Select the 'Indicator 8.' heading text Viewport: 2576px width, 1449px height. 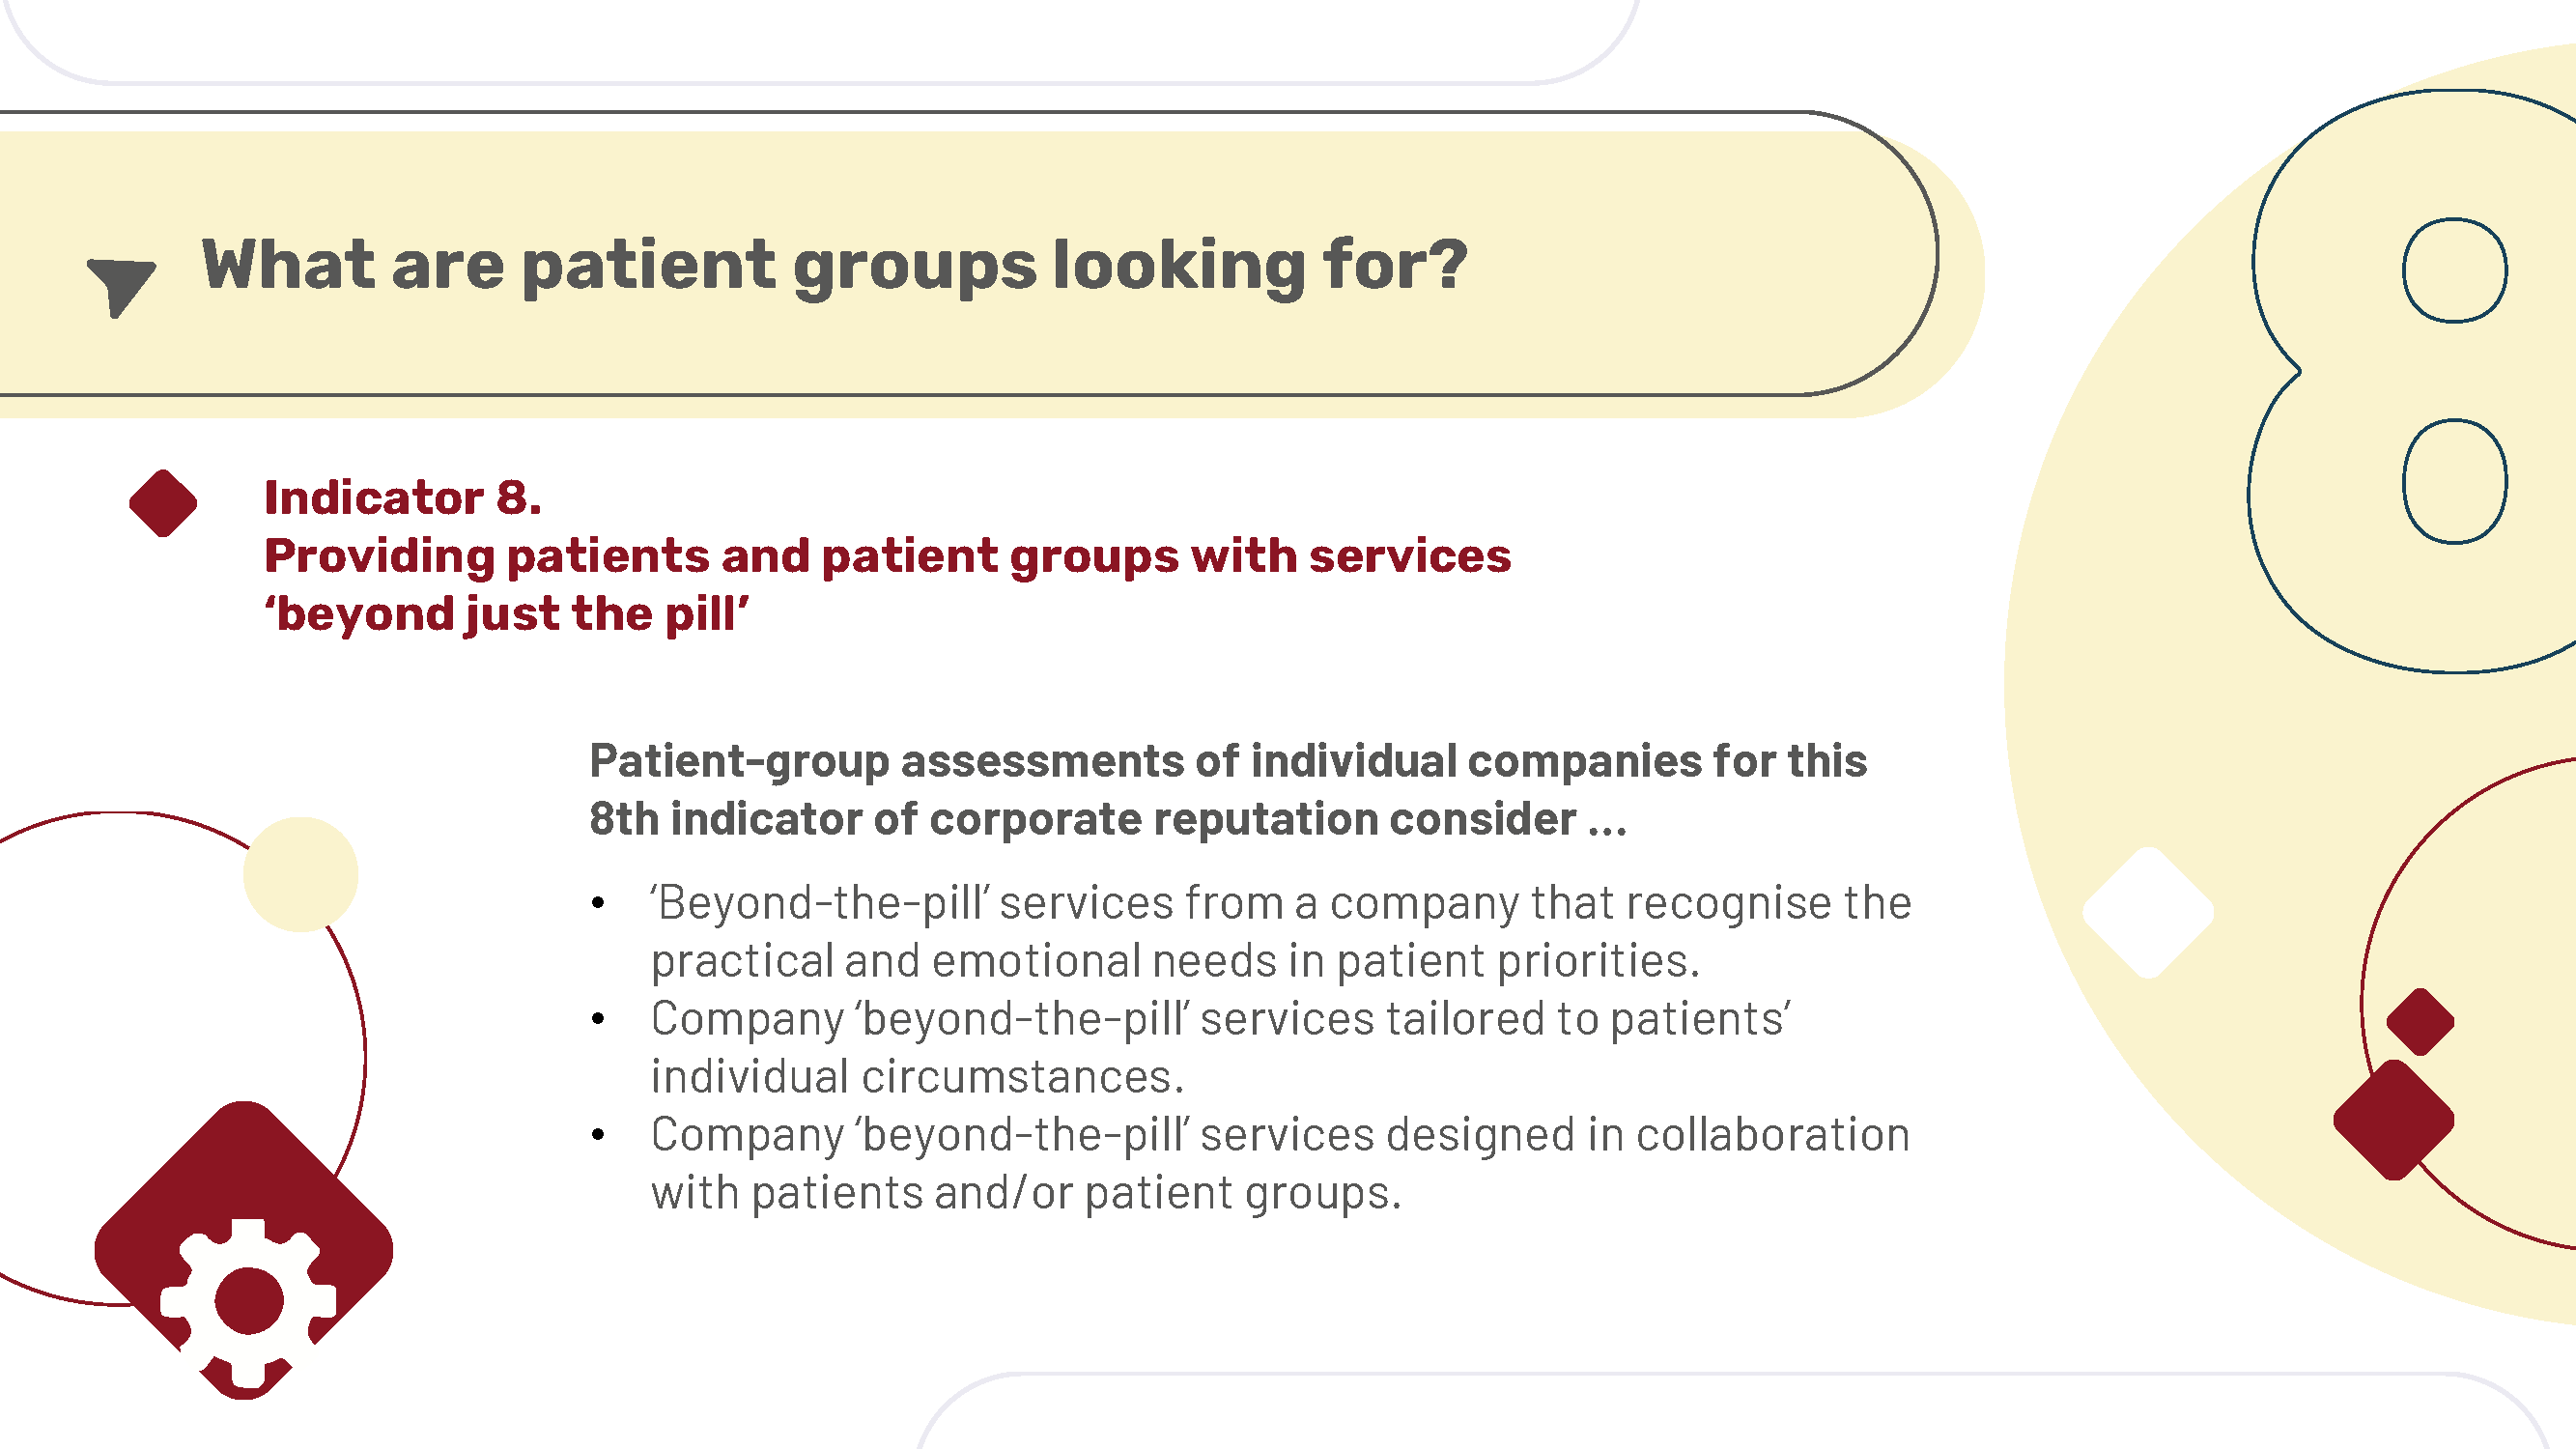(x=402, y=497)
